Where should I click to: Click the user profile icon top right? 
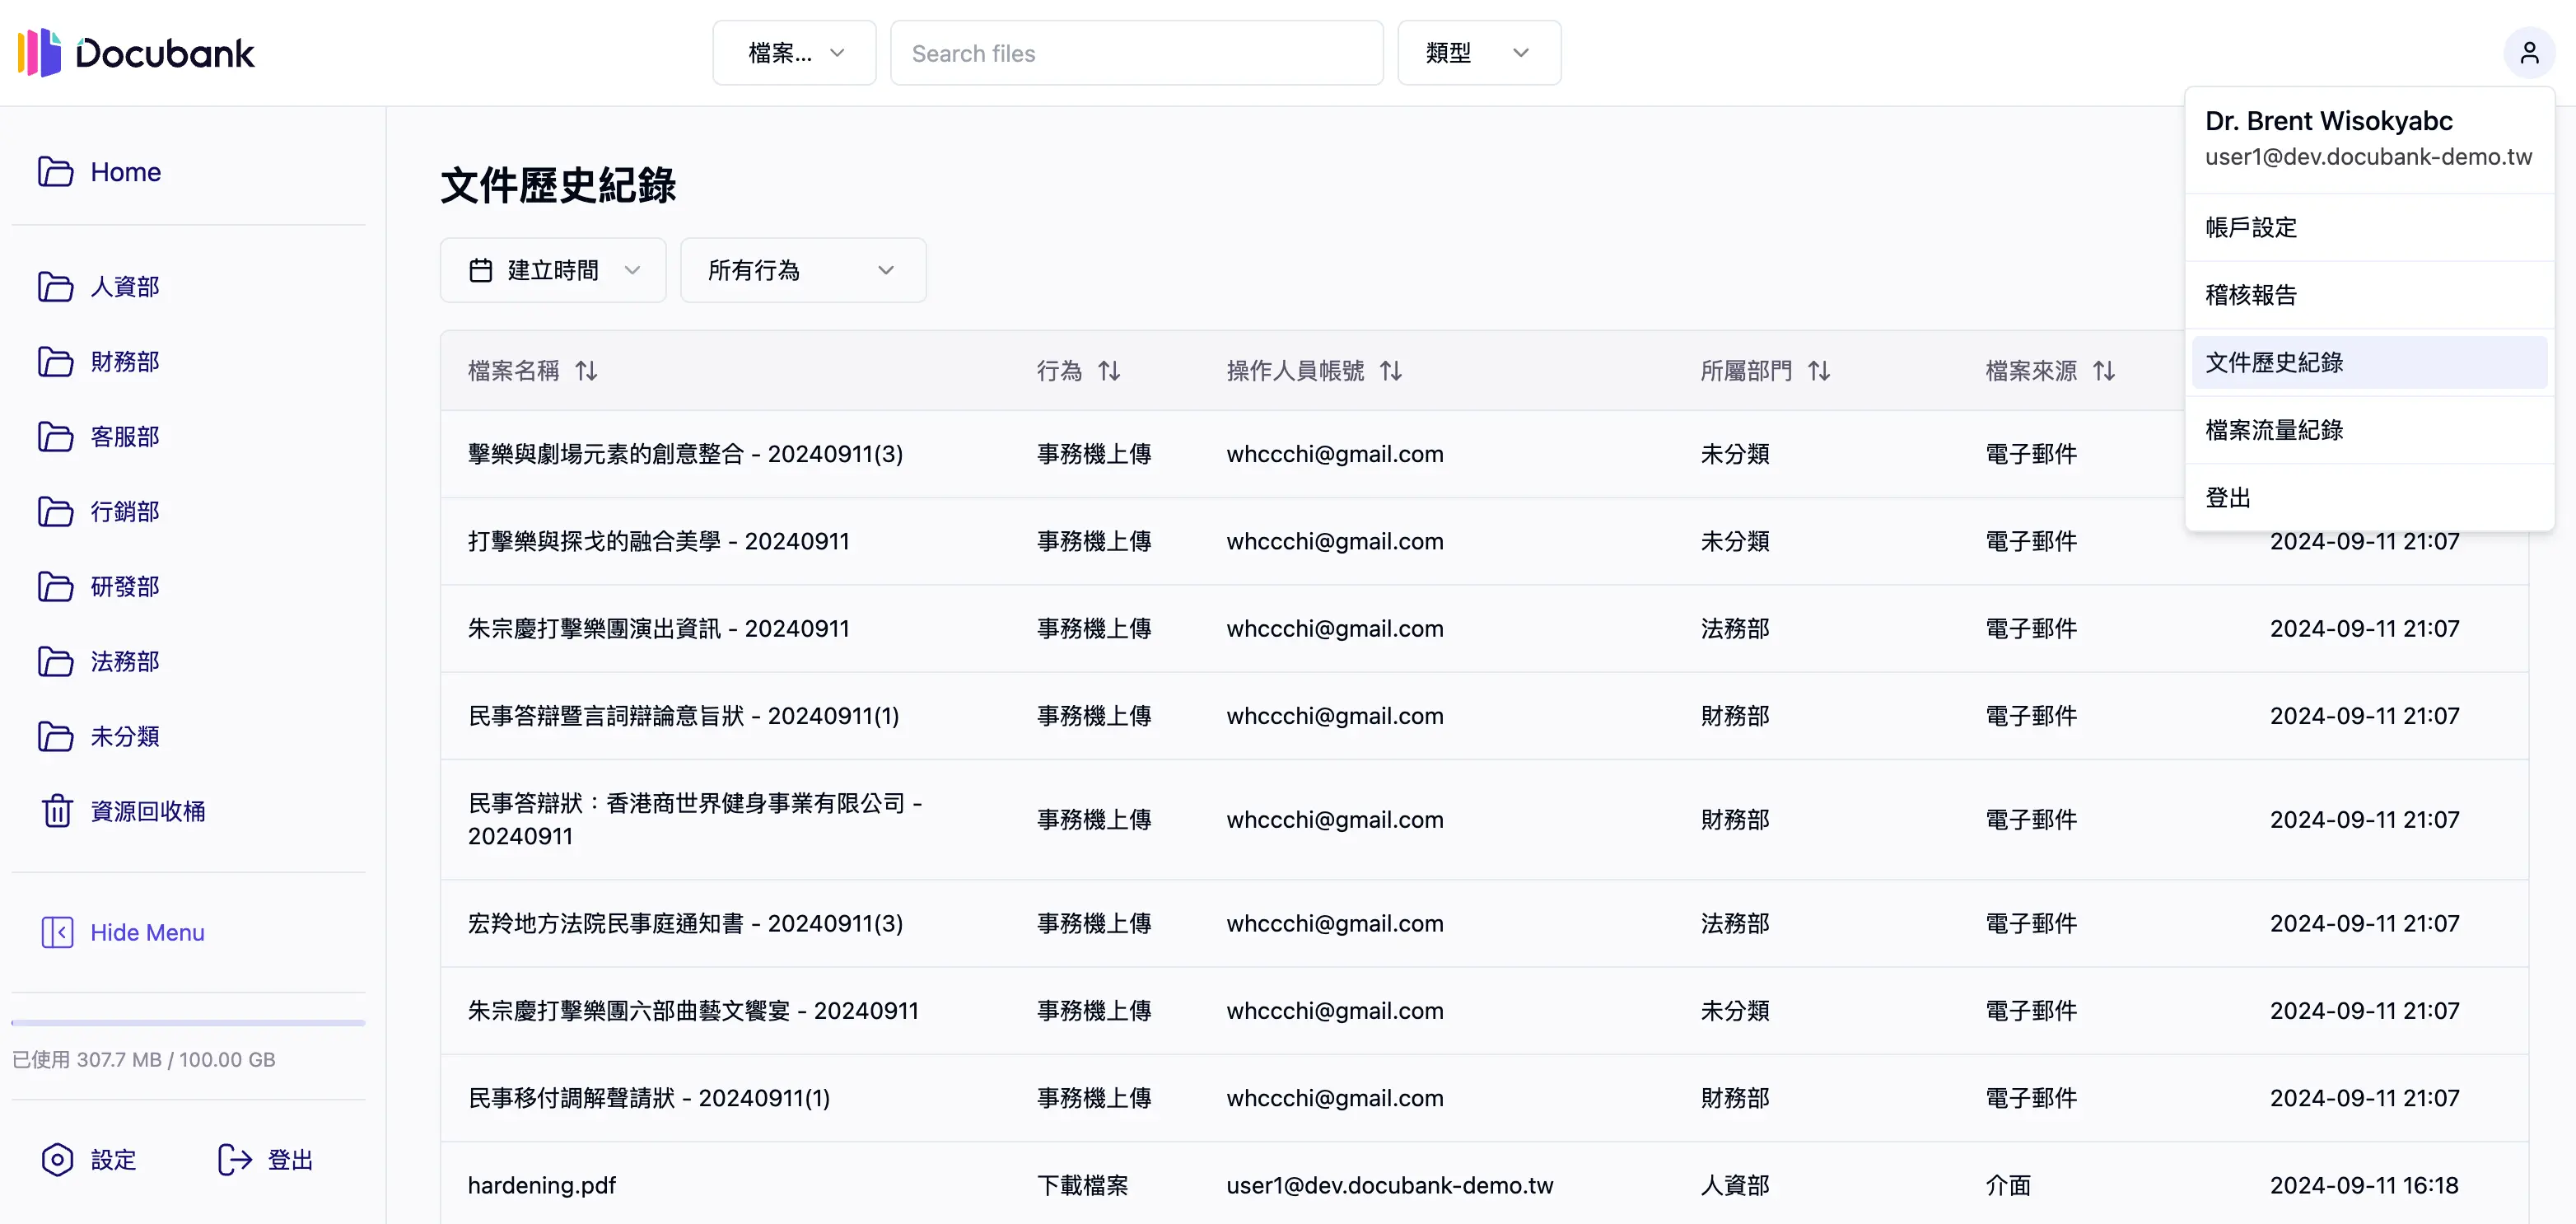pos(2529,52)
